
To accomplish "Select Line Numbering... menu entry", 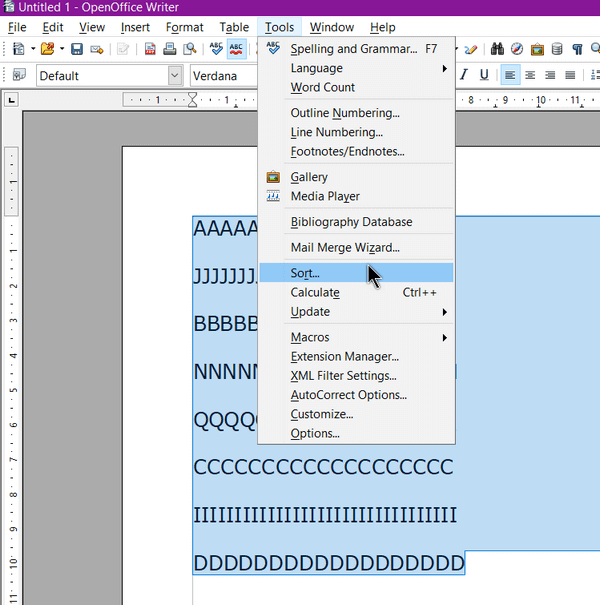I will click(356, 132).
